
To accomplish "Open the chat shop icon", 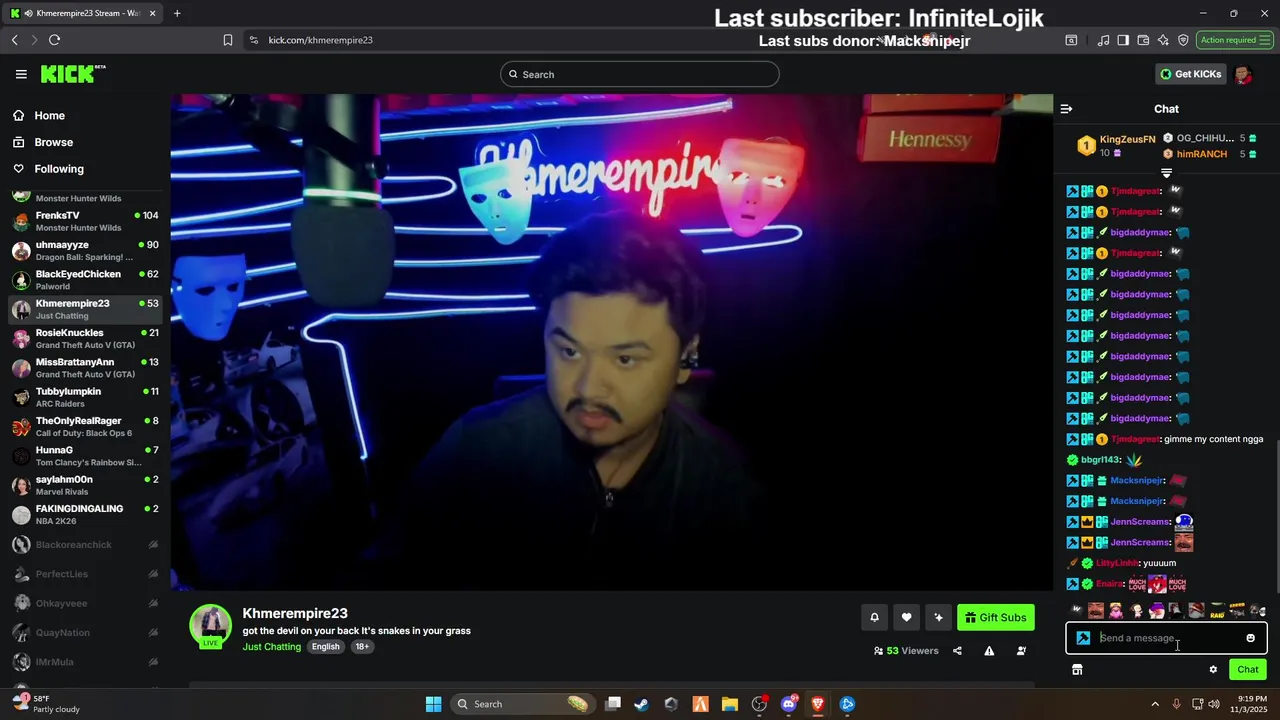I will [x=1077, y=670].
